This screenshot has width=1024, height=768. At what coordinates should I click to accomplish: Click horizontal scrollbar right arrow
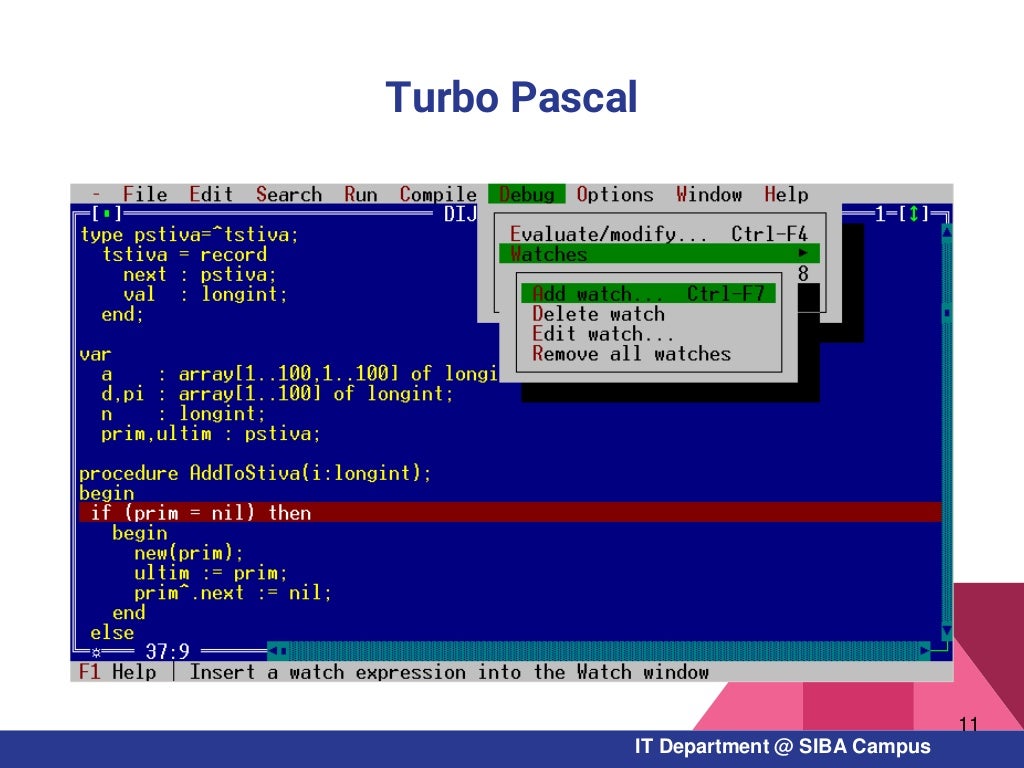(925, 650)
